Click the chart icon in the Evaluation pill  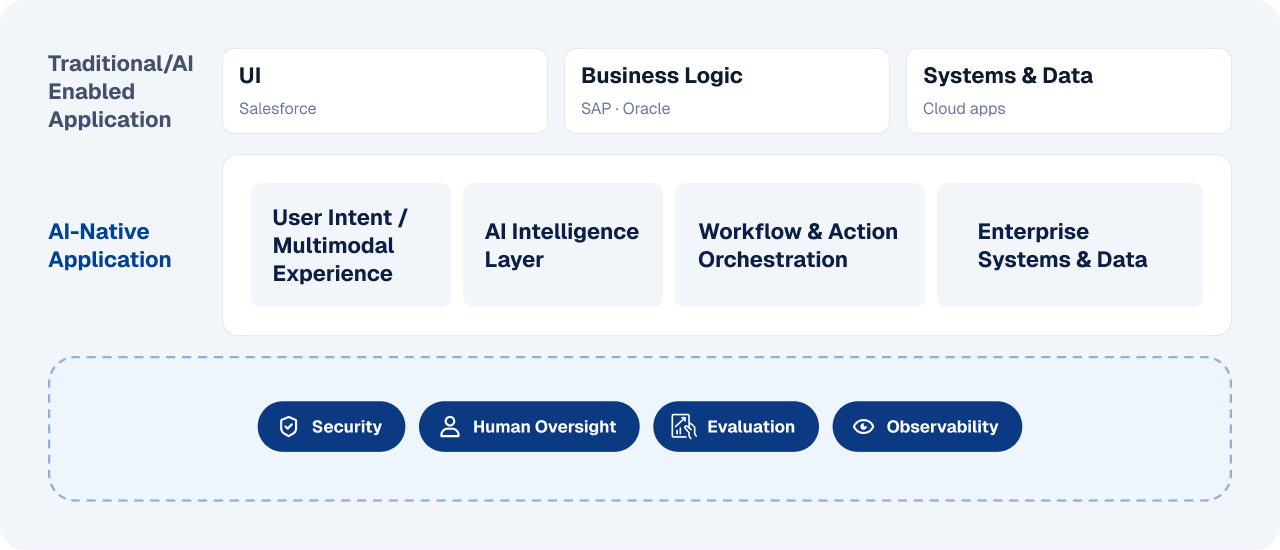pos(684,427)
